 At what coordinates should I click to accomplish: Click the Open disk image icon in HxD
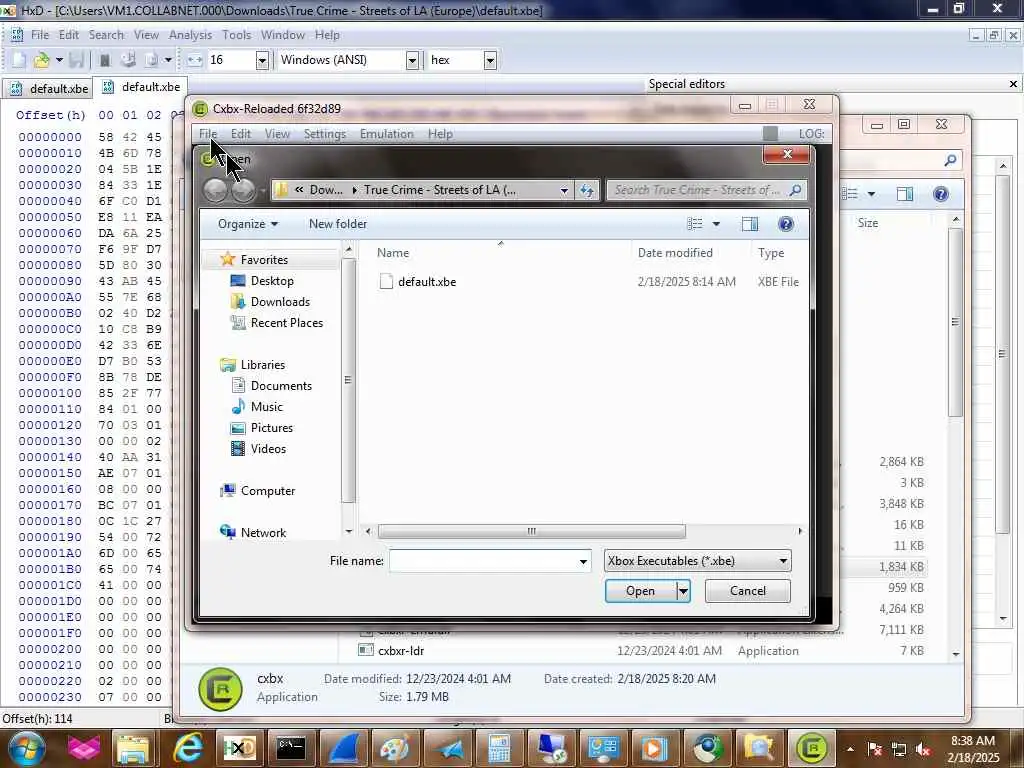[152, 60]
